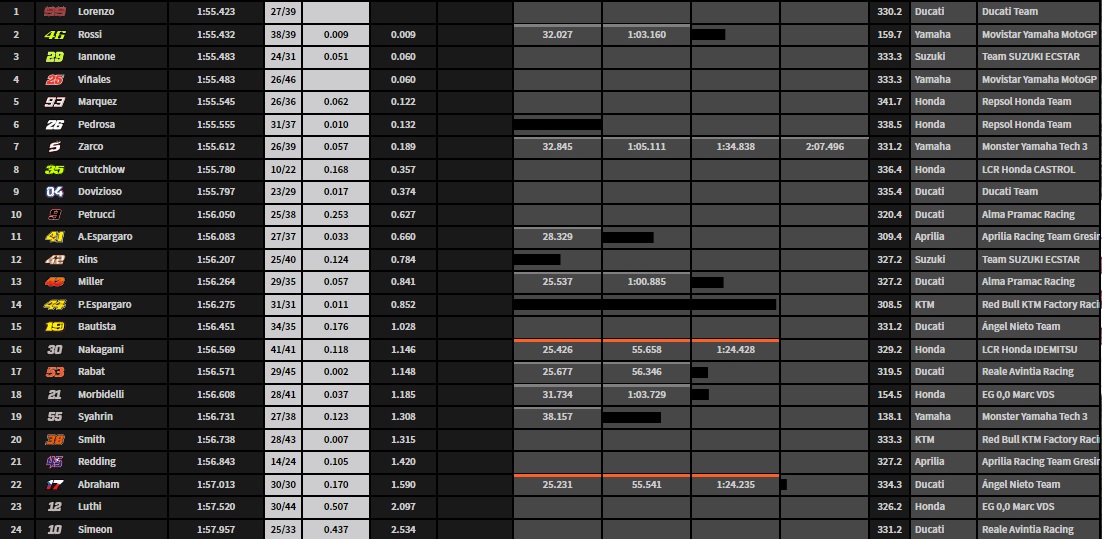Click KTM manufacturer in P.Espargaro's row
Viewport: 1102px width, 539px height.
point(924,304)
